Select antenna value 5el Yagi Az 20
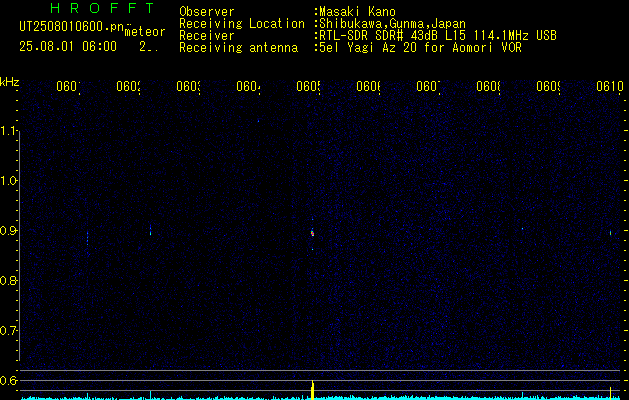The width and height of the screenshot is (629, 400). pos(368,48)
